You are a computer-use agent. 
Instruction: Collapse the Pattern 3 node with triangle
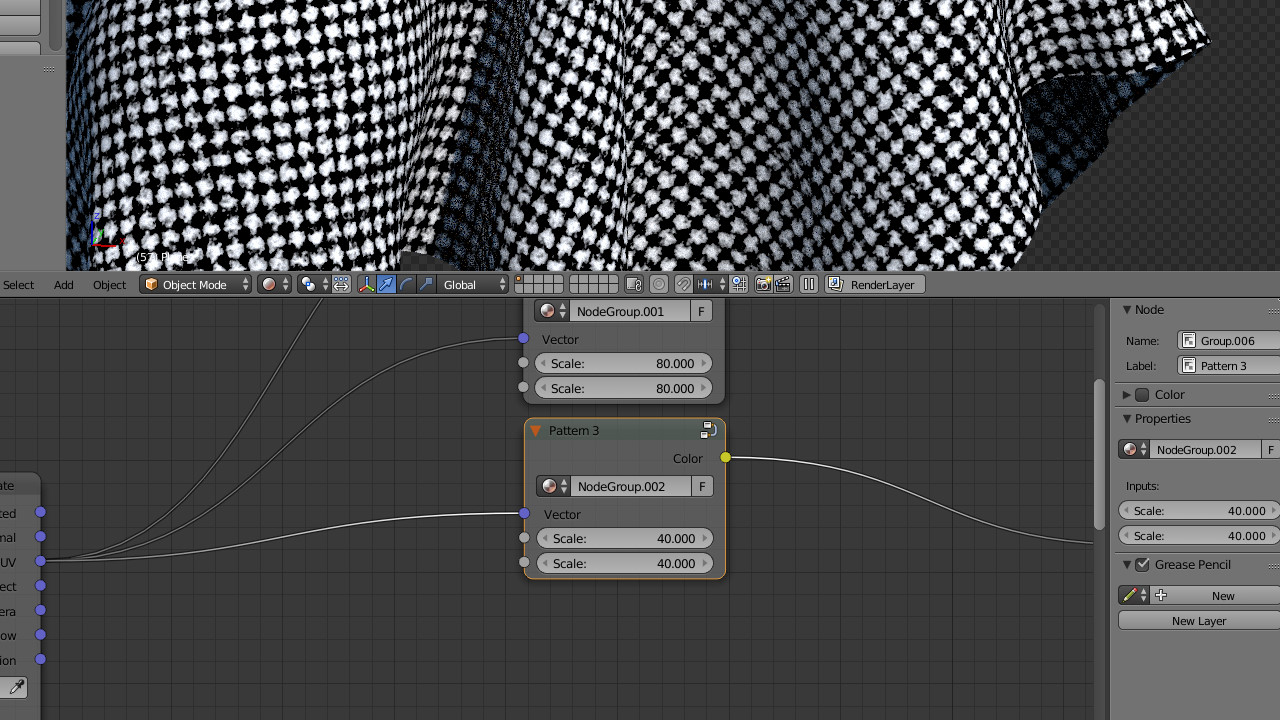(x=536, y=431)
